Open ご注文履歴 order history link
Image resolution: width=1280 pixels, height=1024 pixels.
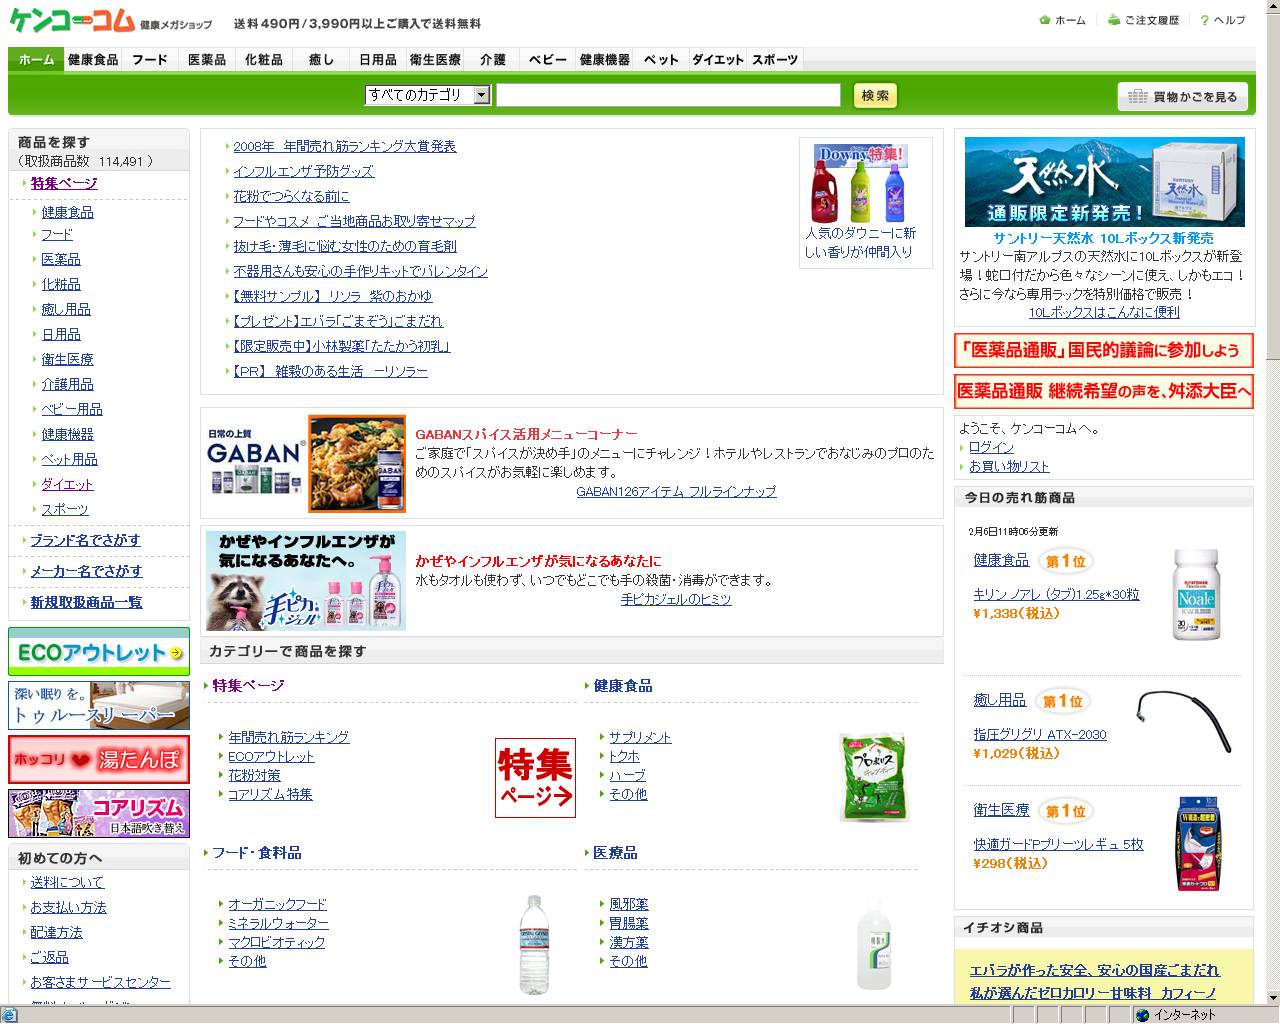(x=1143, y=20)
